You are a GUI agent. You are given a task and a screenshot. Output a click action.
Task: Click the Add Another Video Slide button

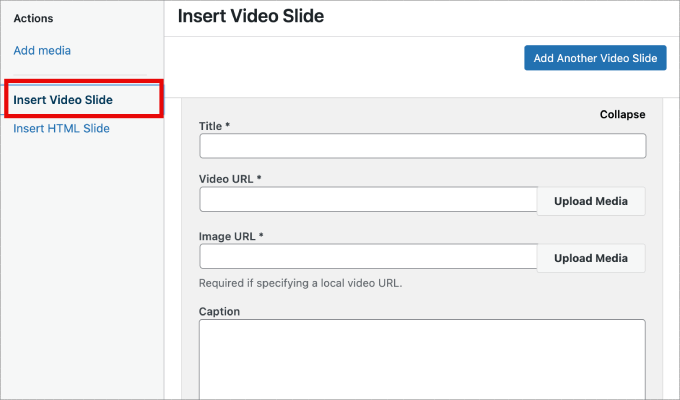coord(594,58)
